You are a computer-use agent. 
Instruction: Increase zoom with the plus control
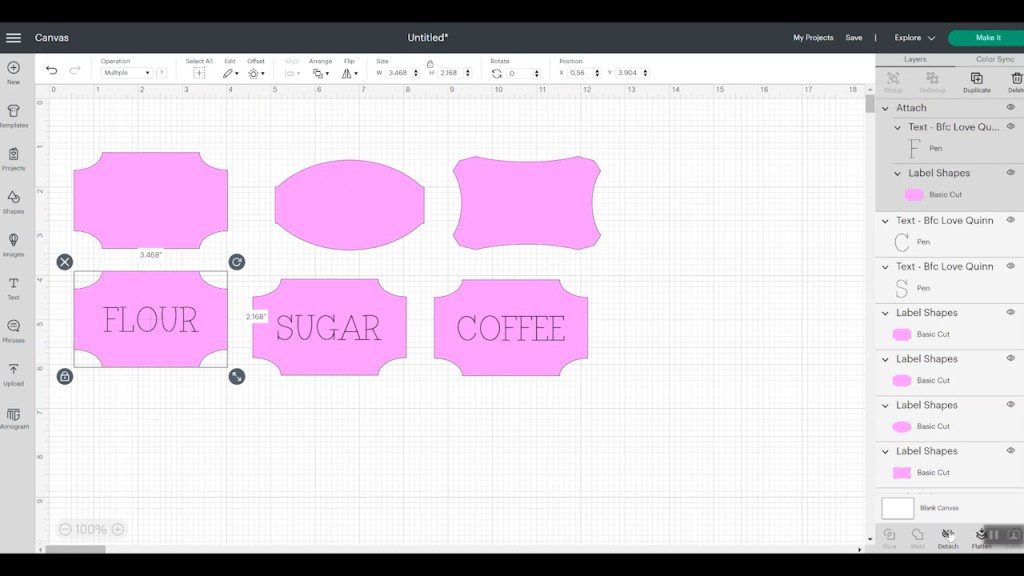click(119, 529)
